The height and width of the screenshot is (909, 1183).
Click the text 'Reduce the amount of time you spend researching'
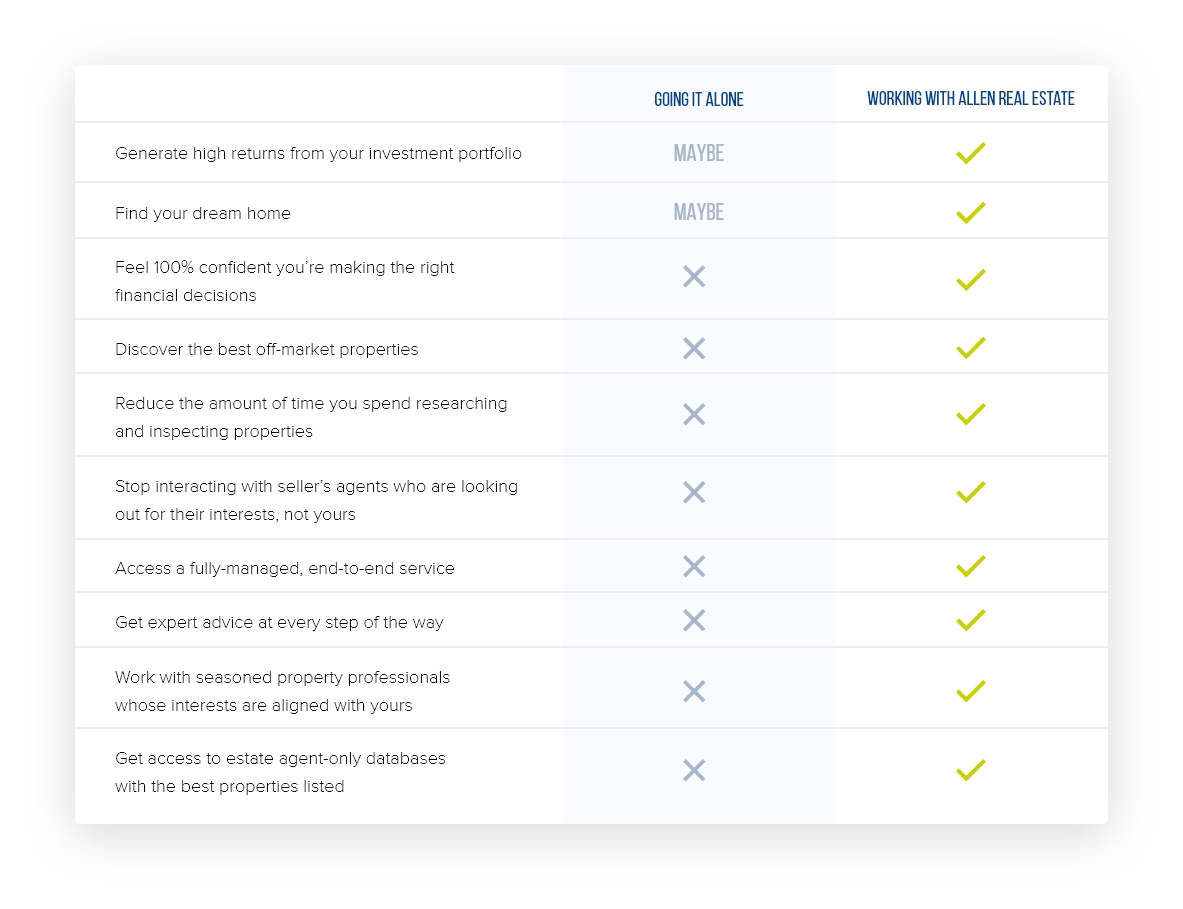(x=311, y=404)
